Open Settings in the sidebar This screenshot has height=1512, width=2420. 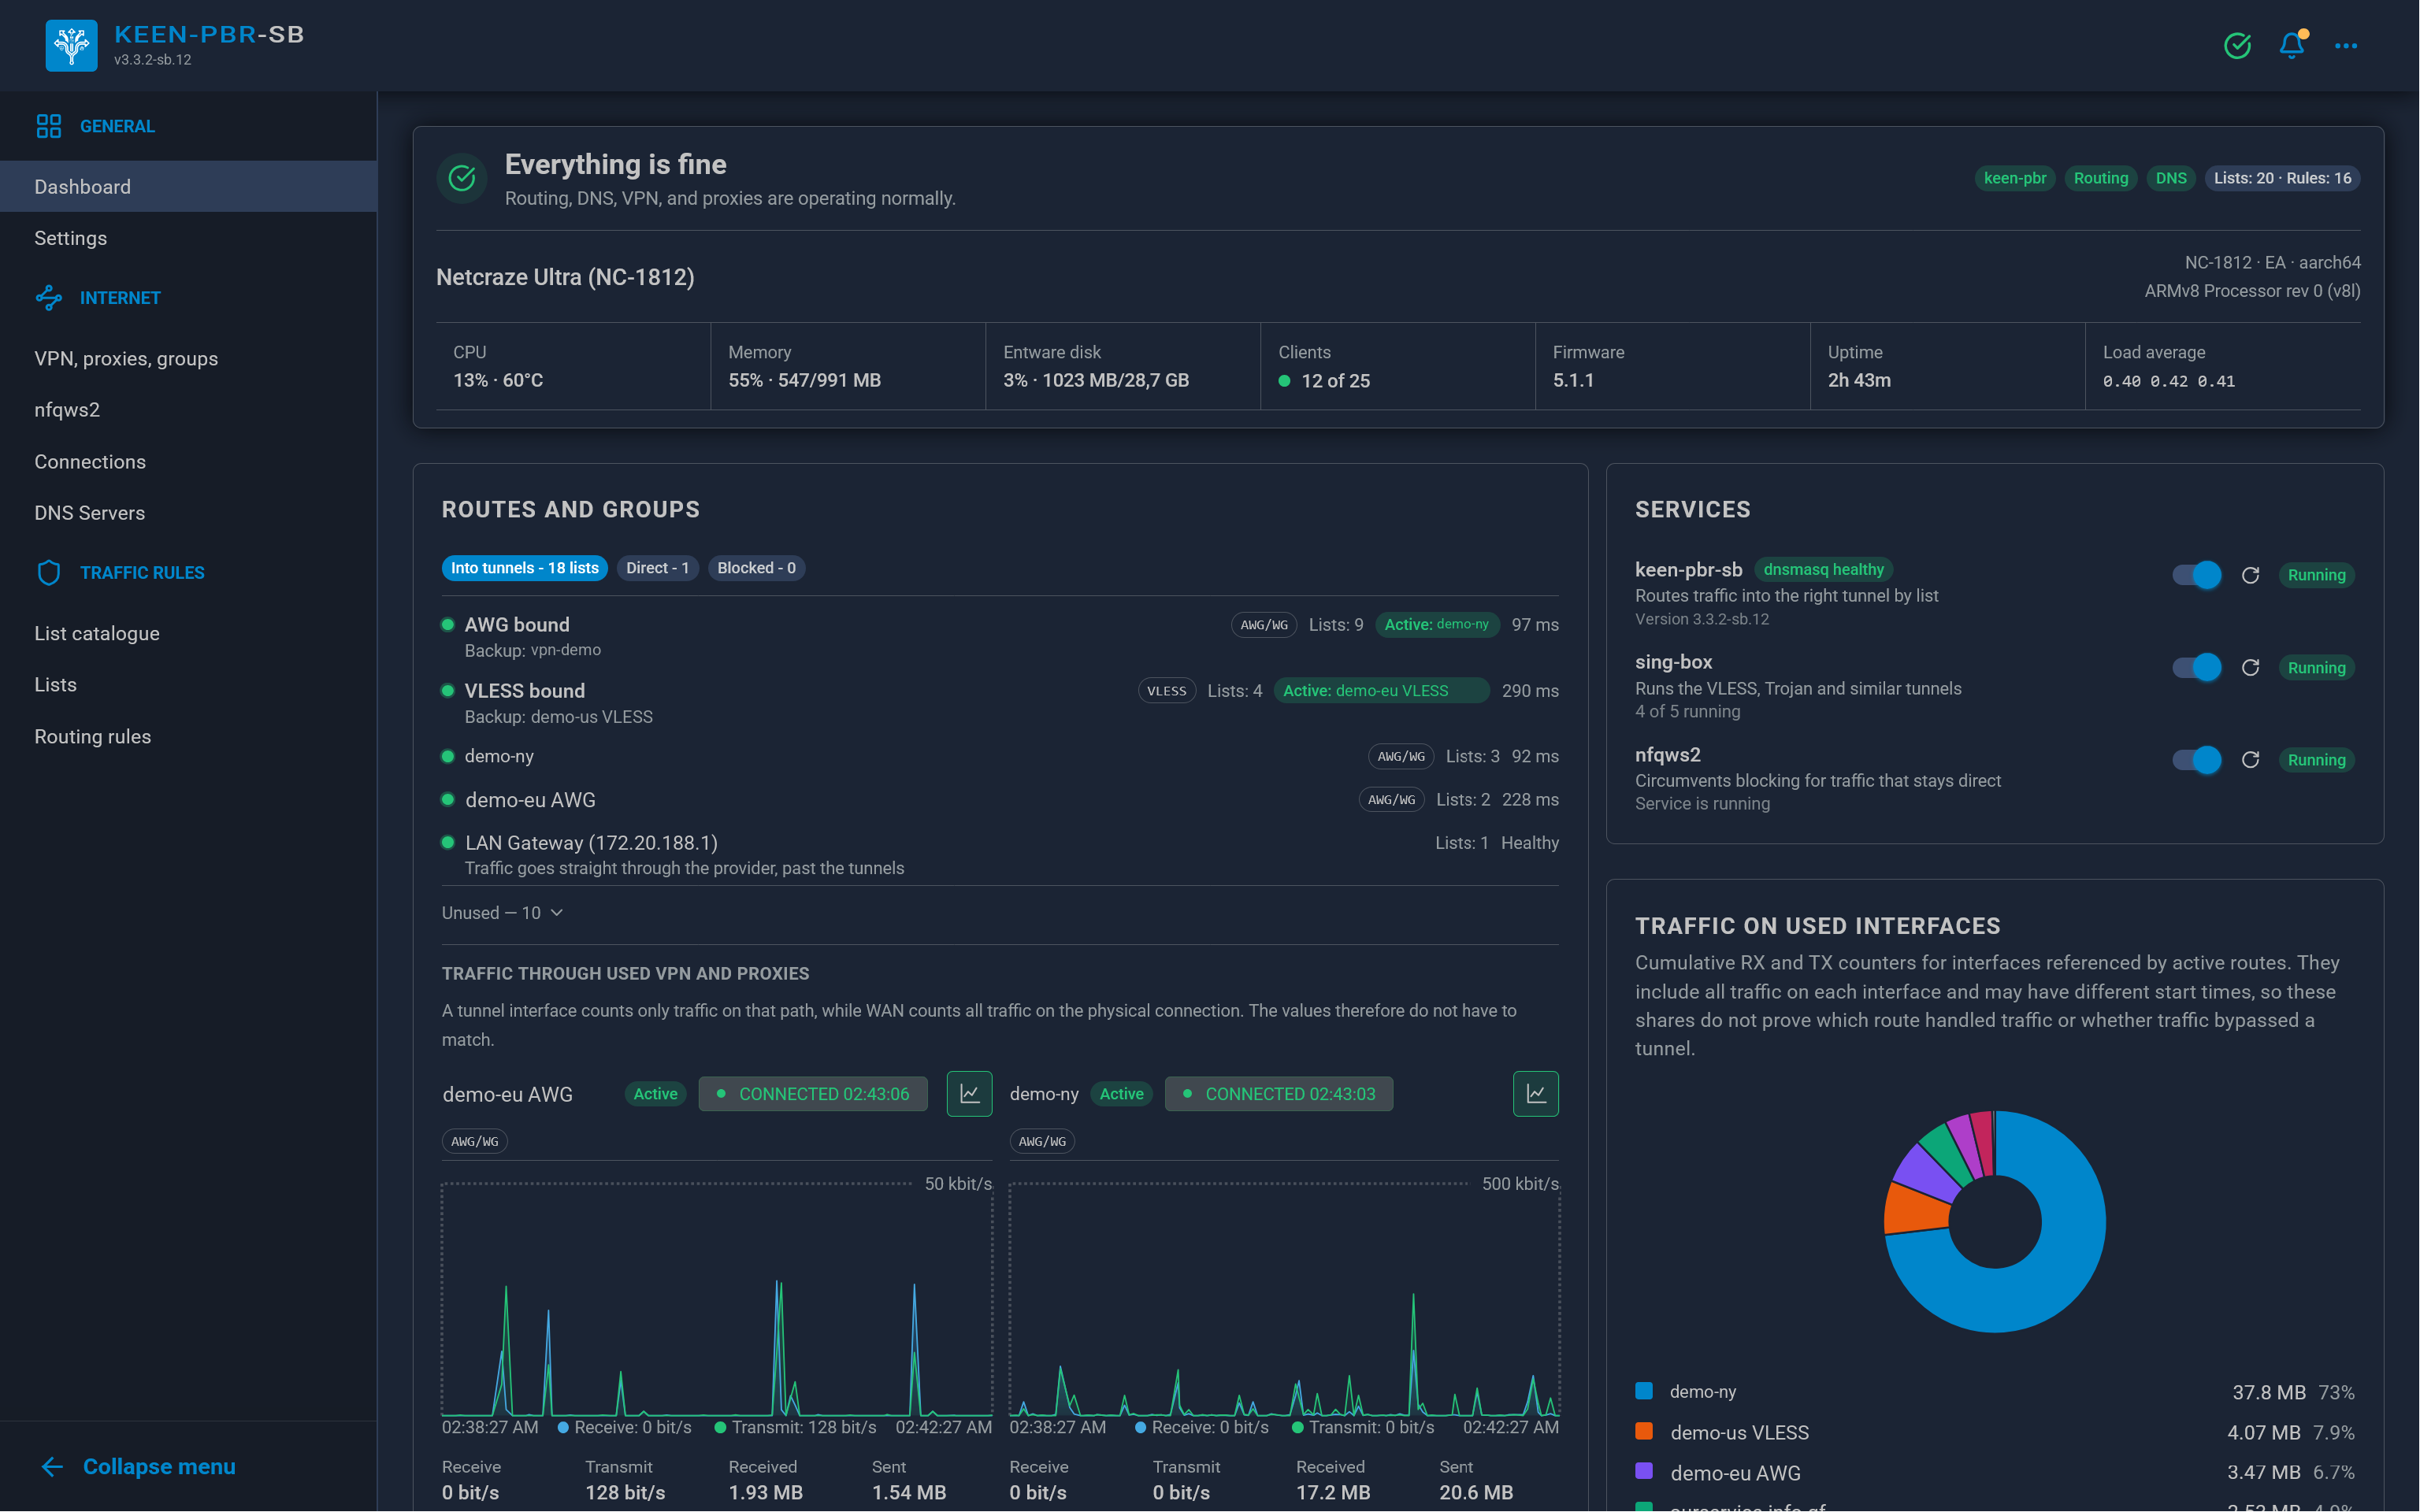click(x=188, y=238)
